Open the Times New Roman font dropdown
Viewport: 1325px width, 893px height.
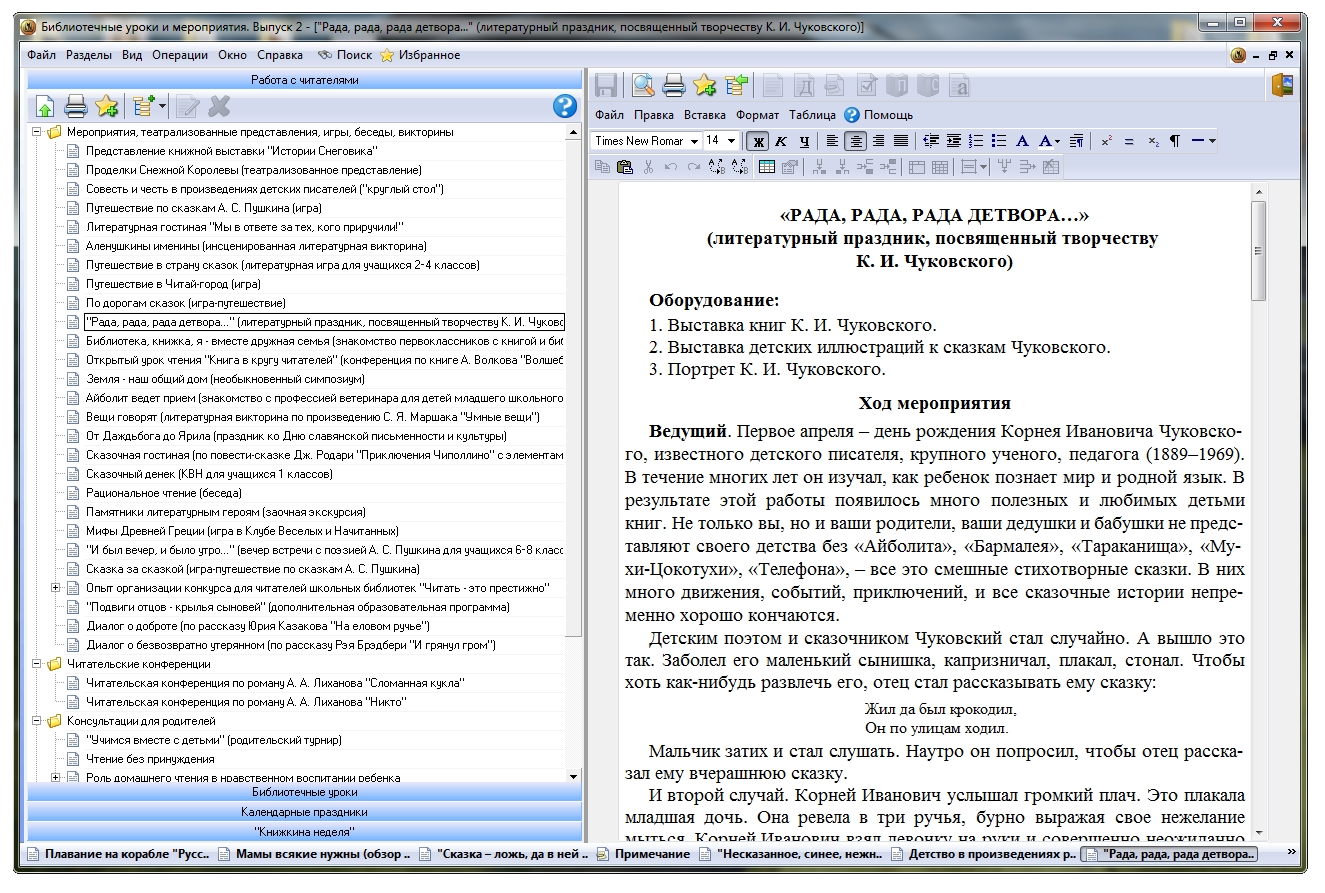click(x=693, y=141)
